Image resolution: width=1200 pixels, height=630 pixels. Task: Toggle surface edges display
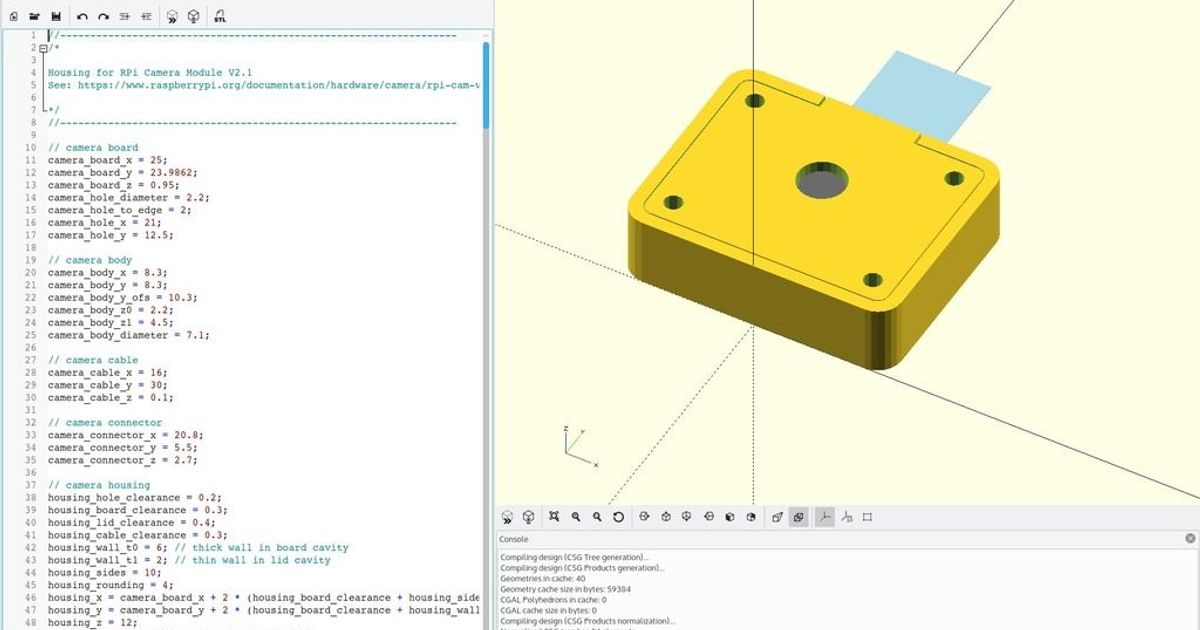(867, 517)
